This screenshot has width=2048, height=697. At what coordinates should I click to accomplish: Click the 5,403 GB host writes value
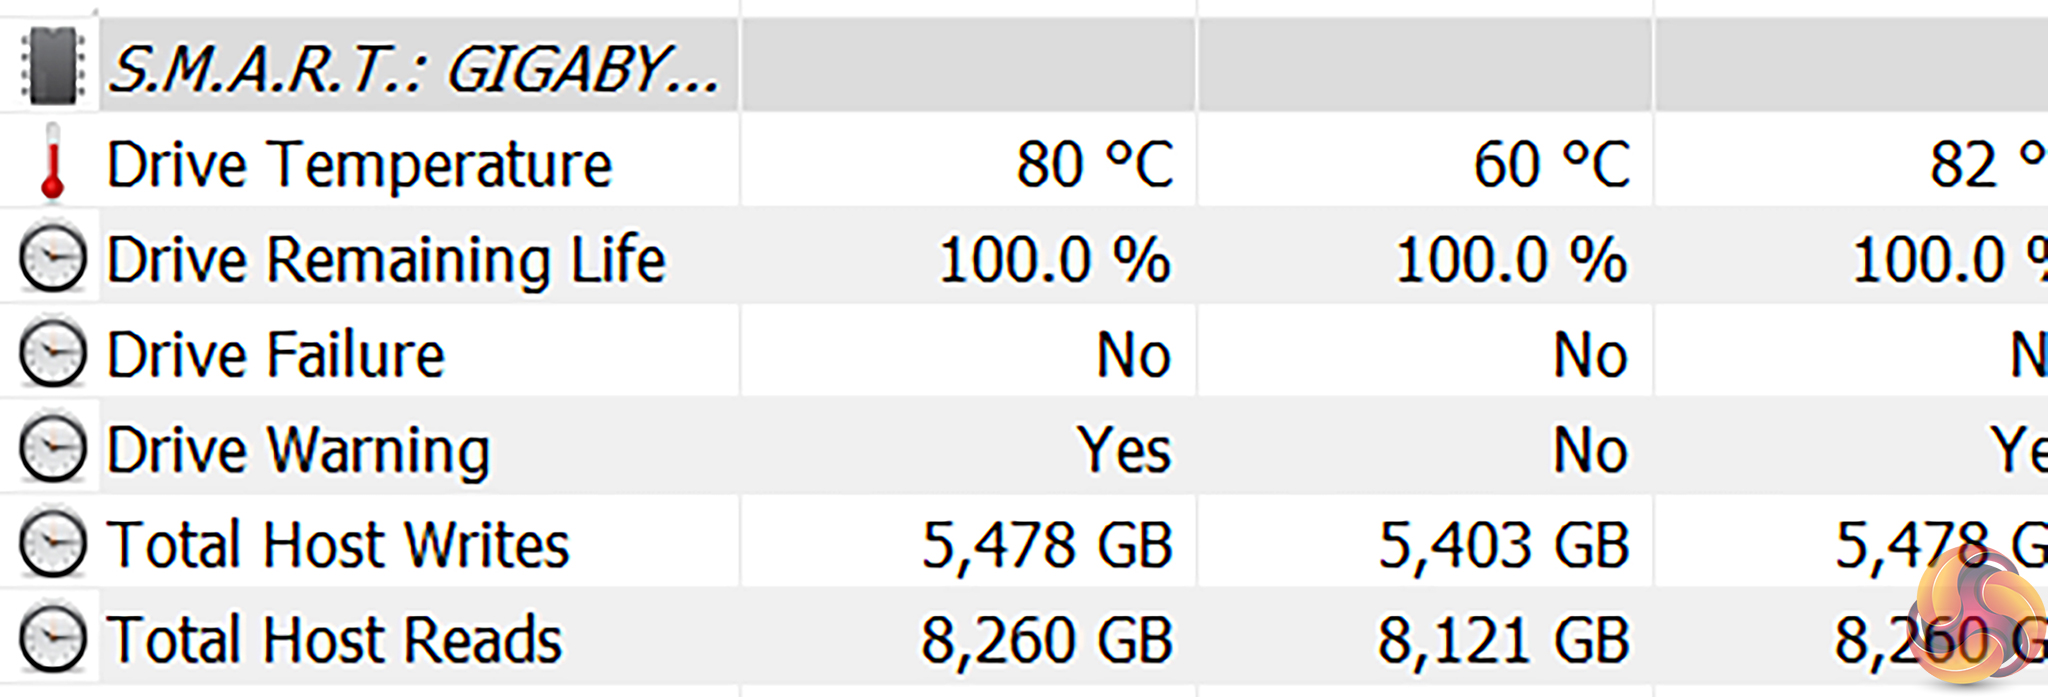click(1503, 545)
